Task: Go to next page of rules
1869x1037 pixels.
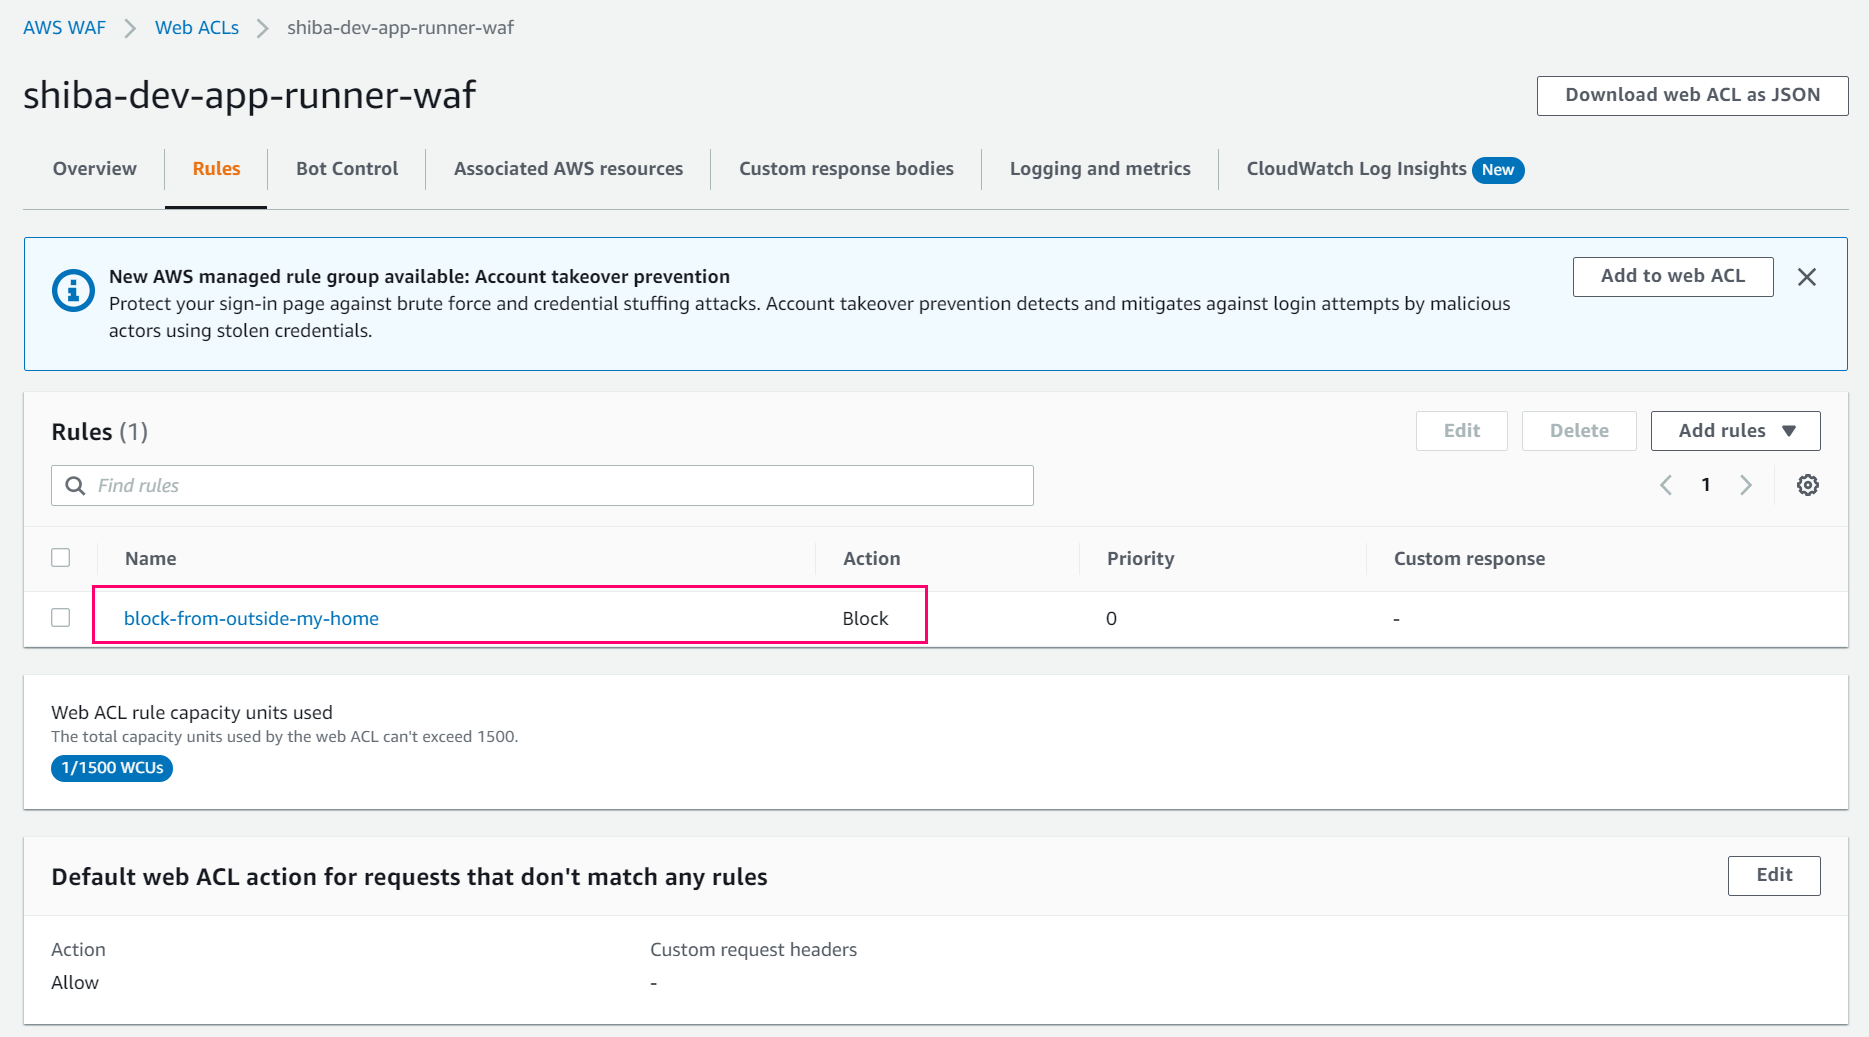Action: click(1746, 485)
